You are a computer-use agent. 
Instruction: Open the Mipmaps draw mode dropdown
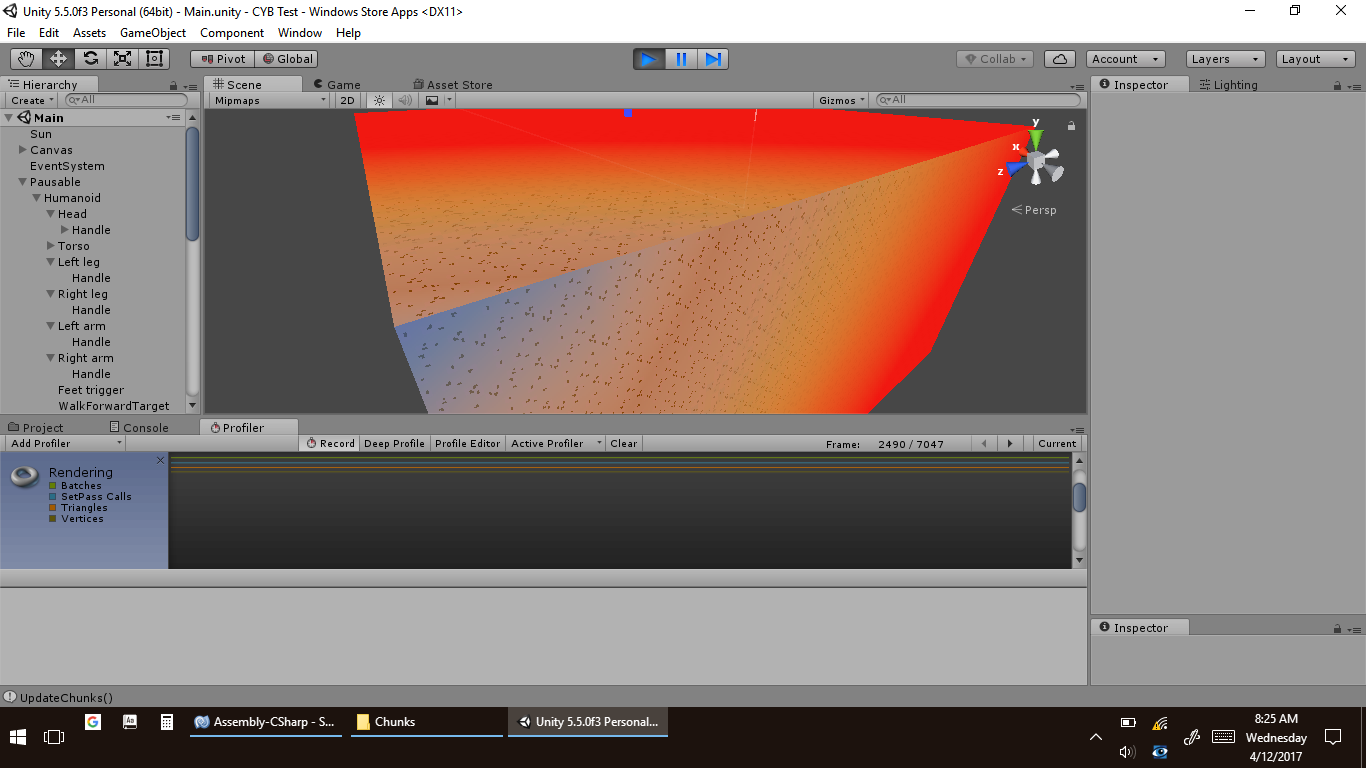pyautogui.click(x=269, y=100)
